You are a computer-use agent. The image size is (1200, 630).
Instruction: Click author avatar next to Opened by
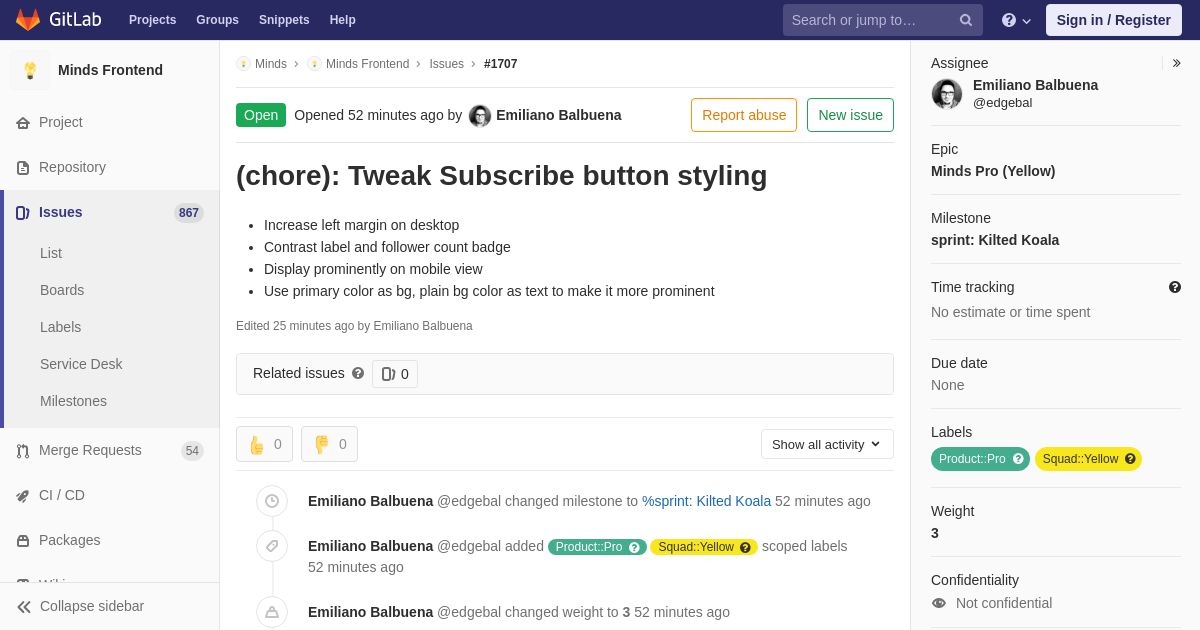coord(480,116)
